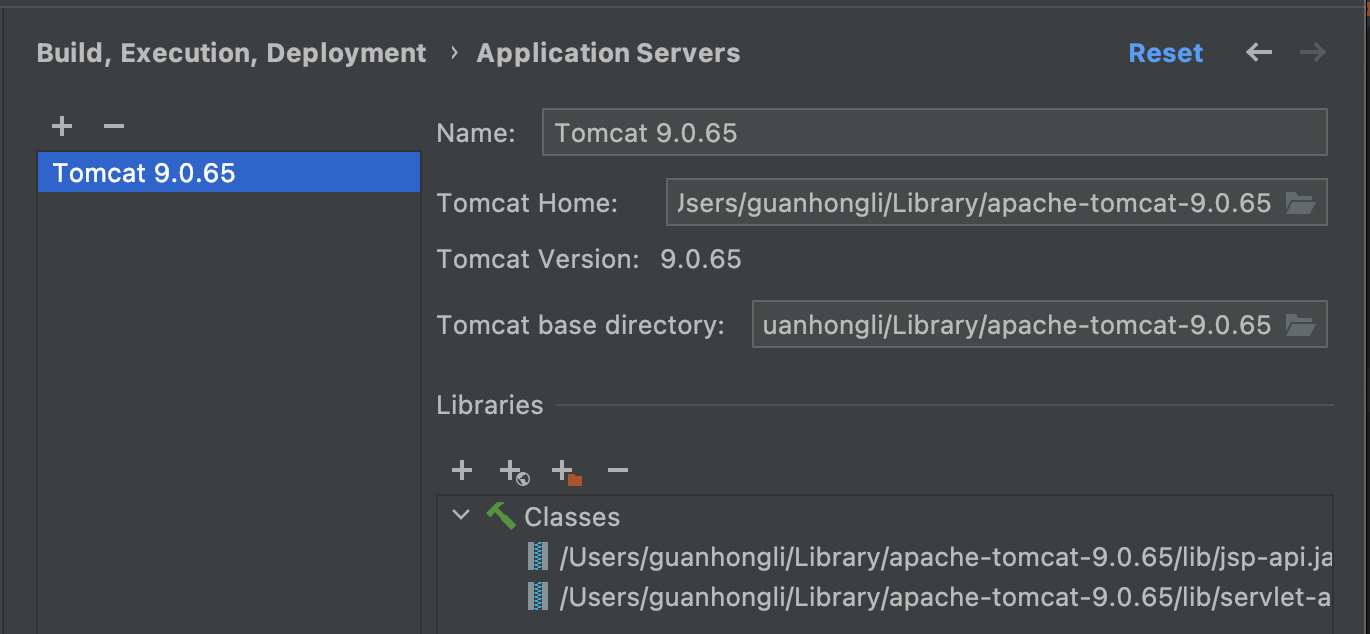
Task: Add library with plain plus icon
Action: tap(461, 470)
